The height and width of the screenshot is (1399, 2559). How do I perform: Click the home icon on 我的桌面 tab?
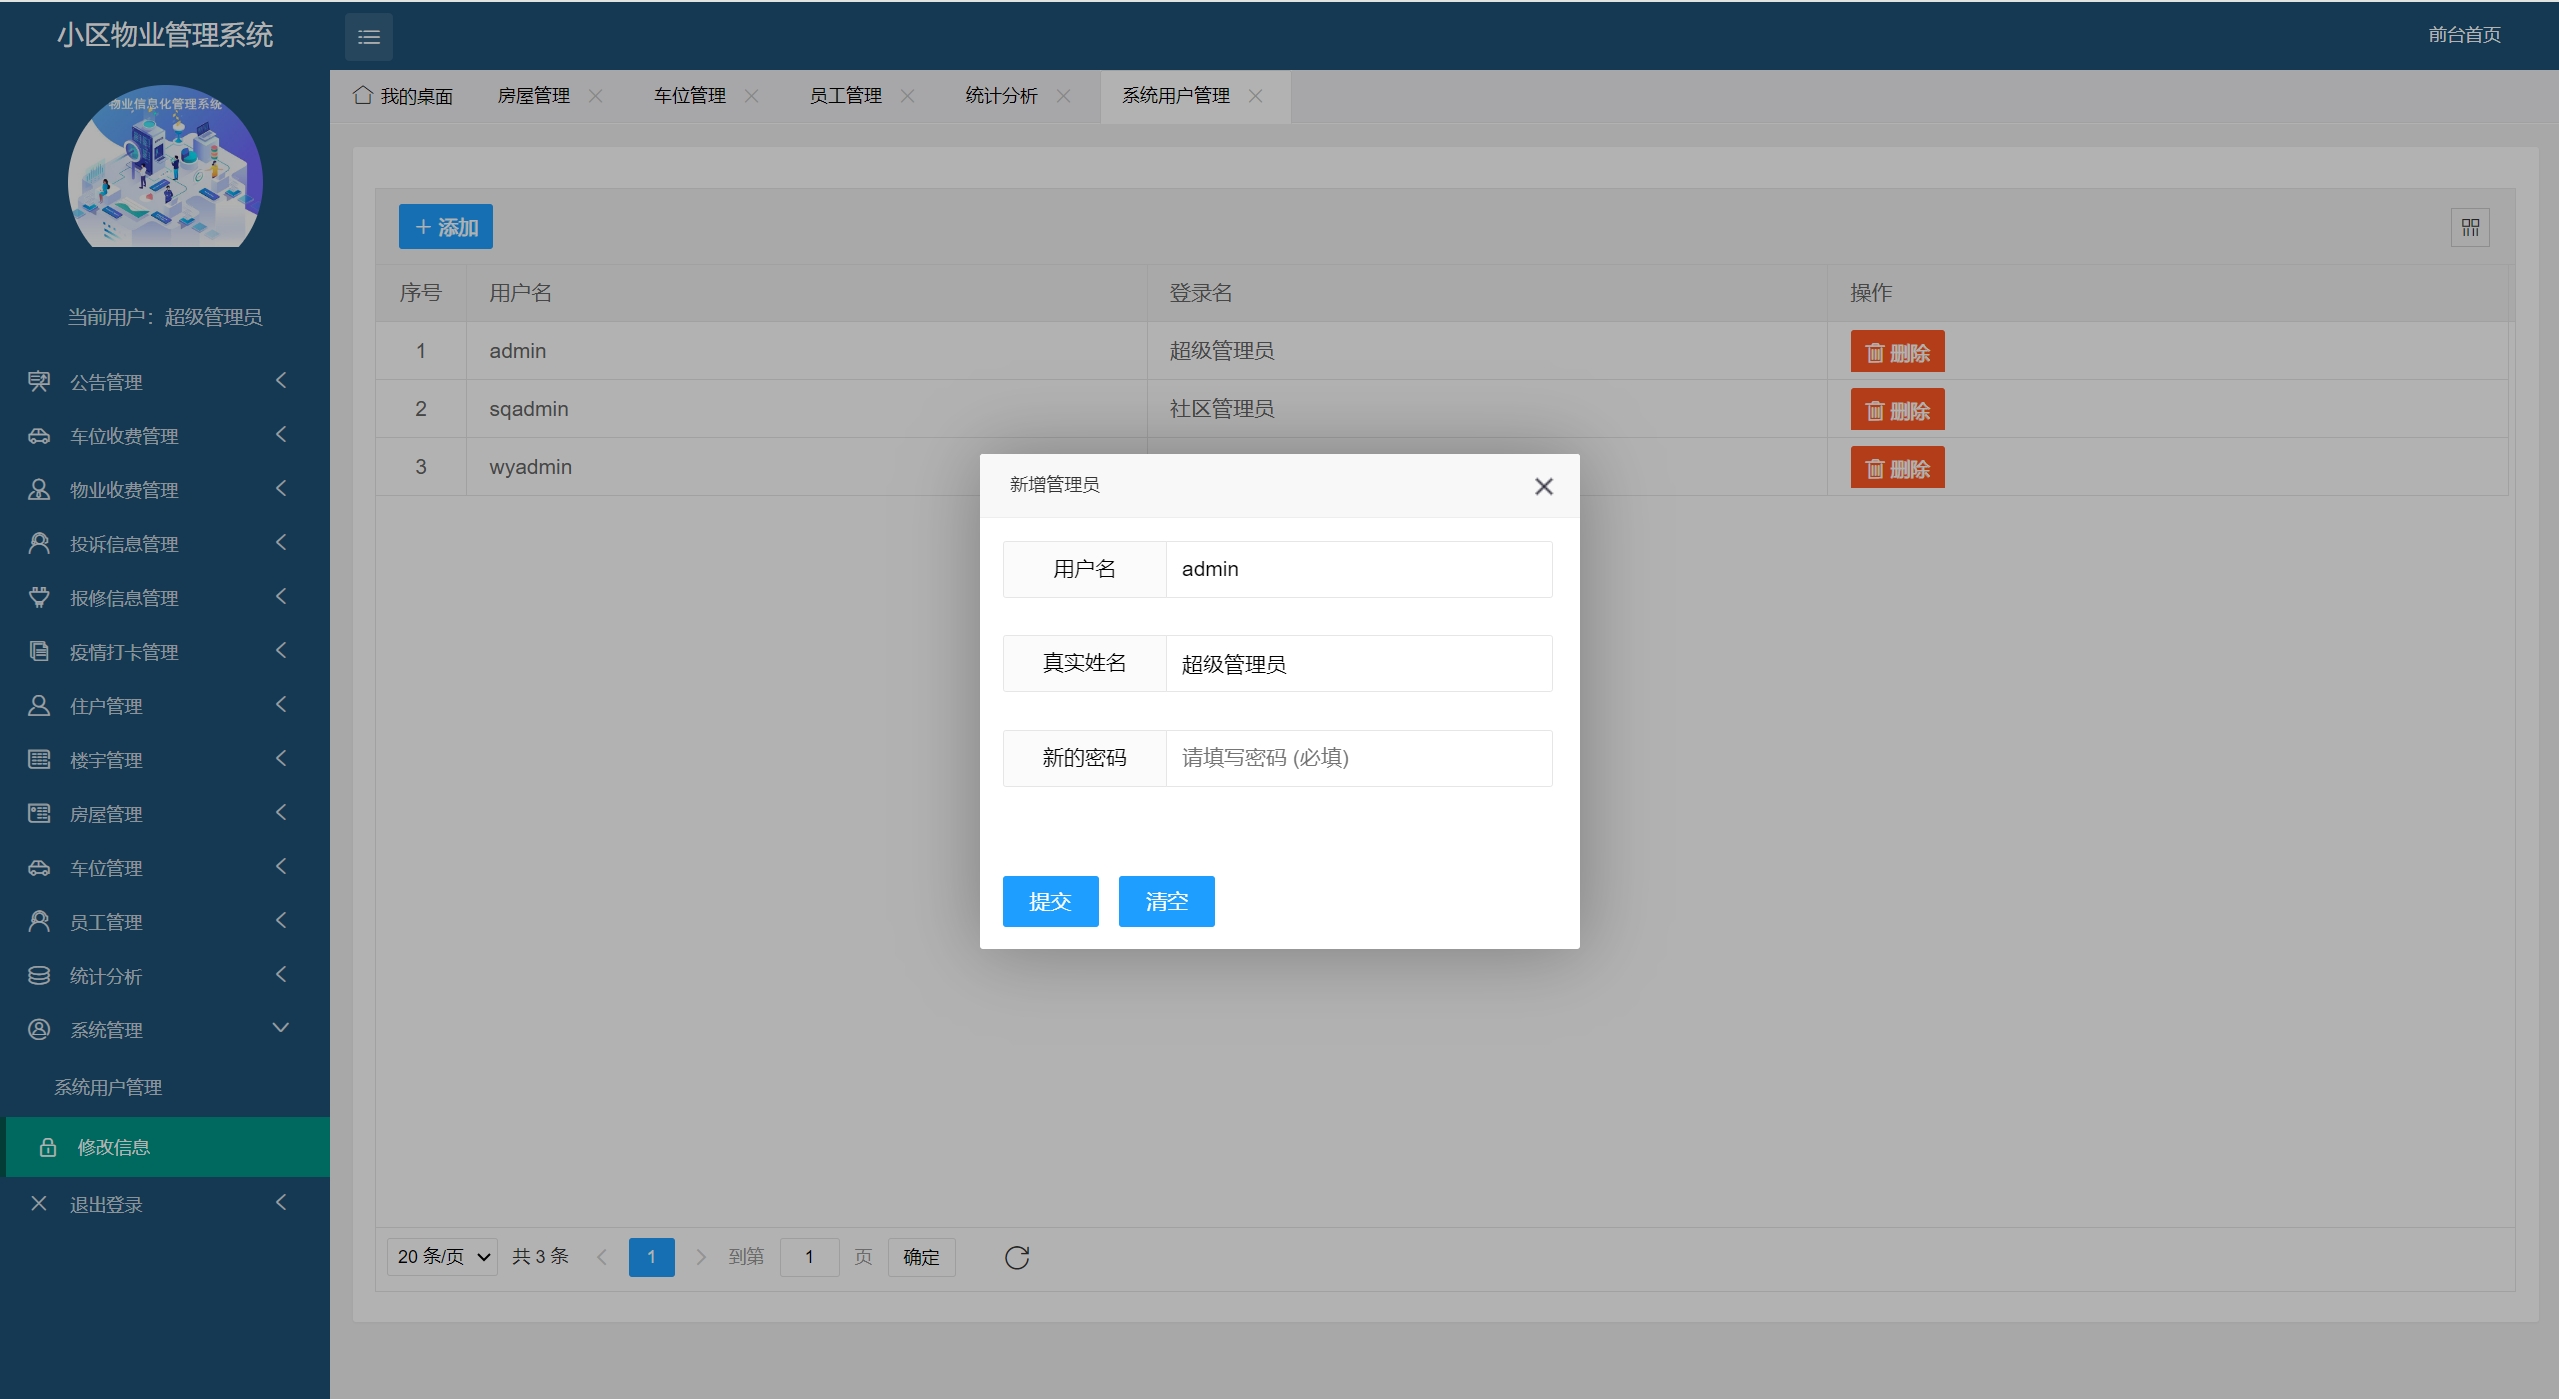tap(363, 95)
